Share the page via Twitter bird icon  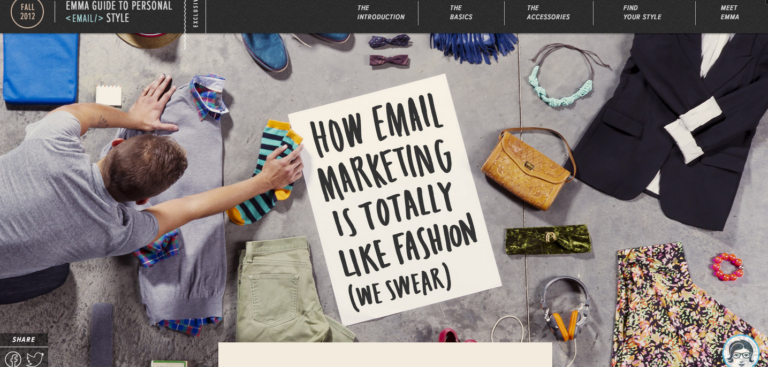click(35, 359)
